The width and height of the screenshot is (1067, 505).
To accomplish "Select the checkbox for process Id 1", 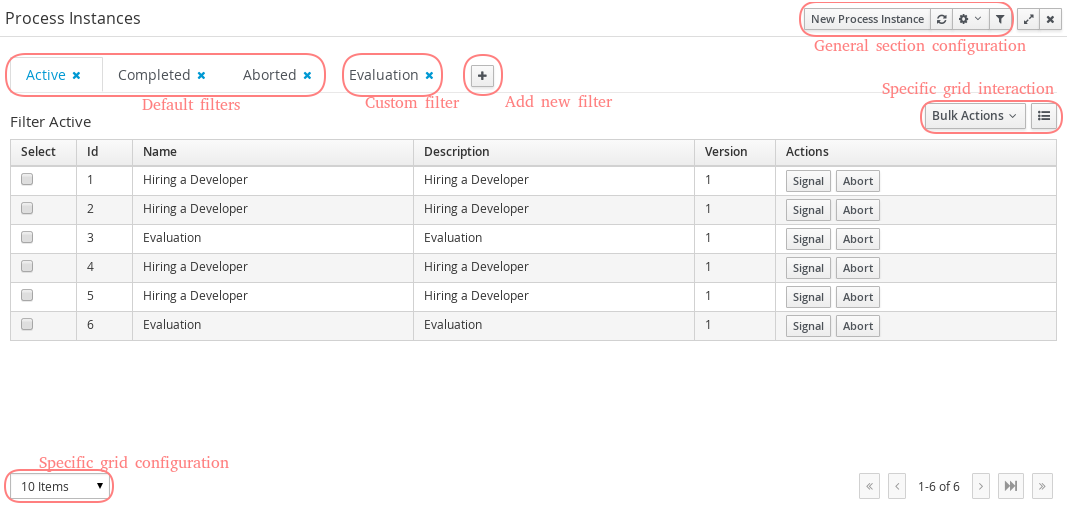I will 27,180.
